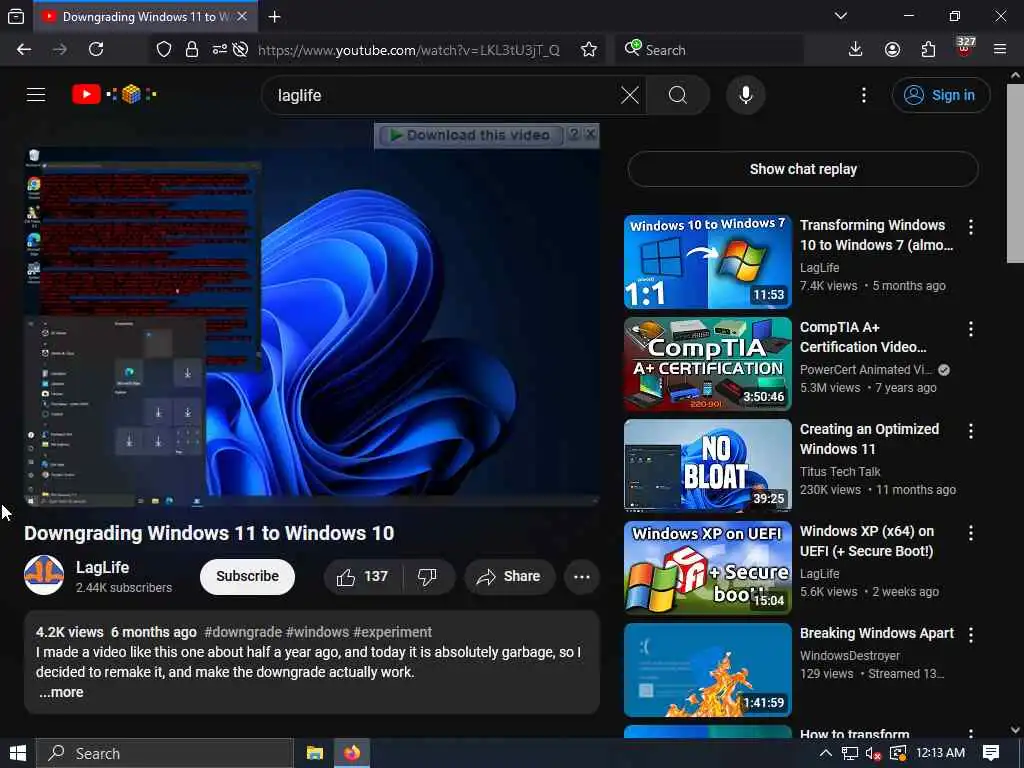Open LagLife channel avatar
Screen dimensions: 1024x768
pyautogui.click(x=44, y=575)
